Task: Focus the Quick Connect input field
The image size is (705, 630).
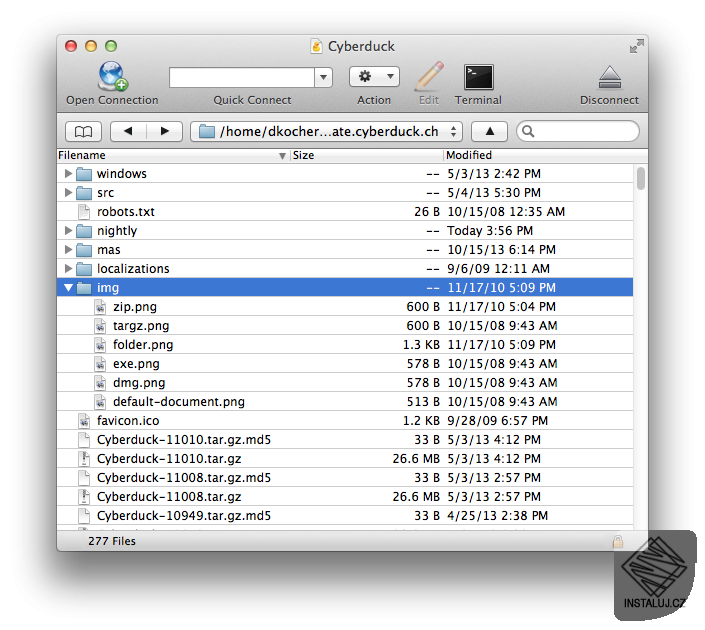Action: tap(242, 78)
